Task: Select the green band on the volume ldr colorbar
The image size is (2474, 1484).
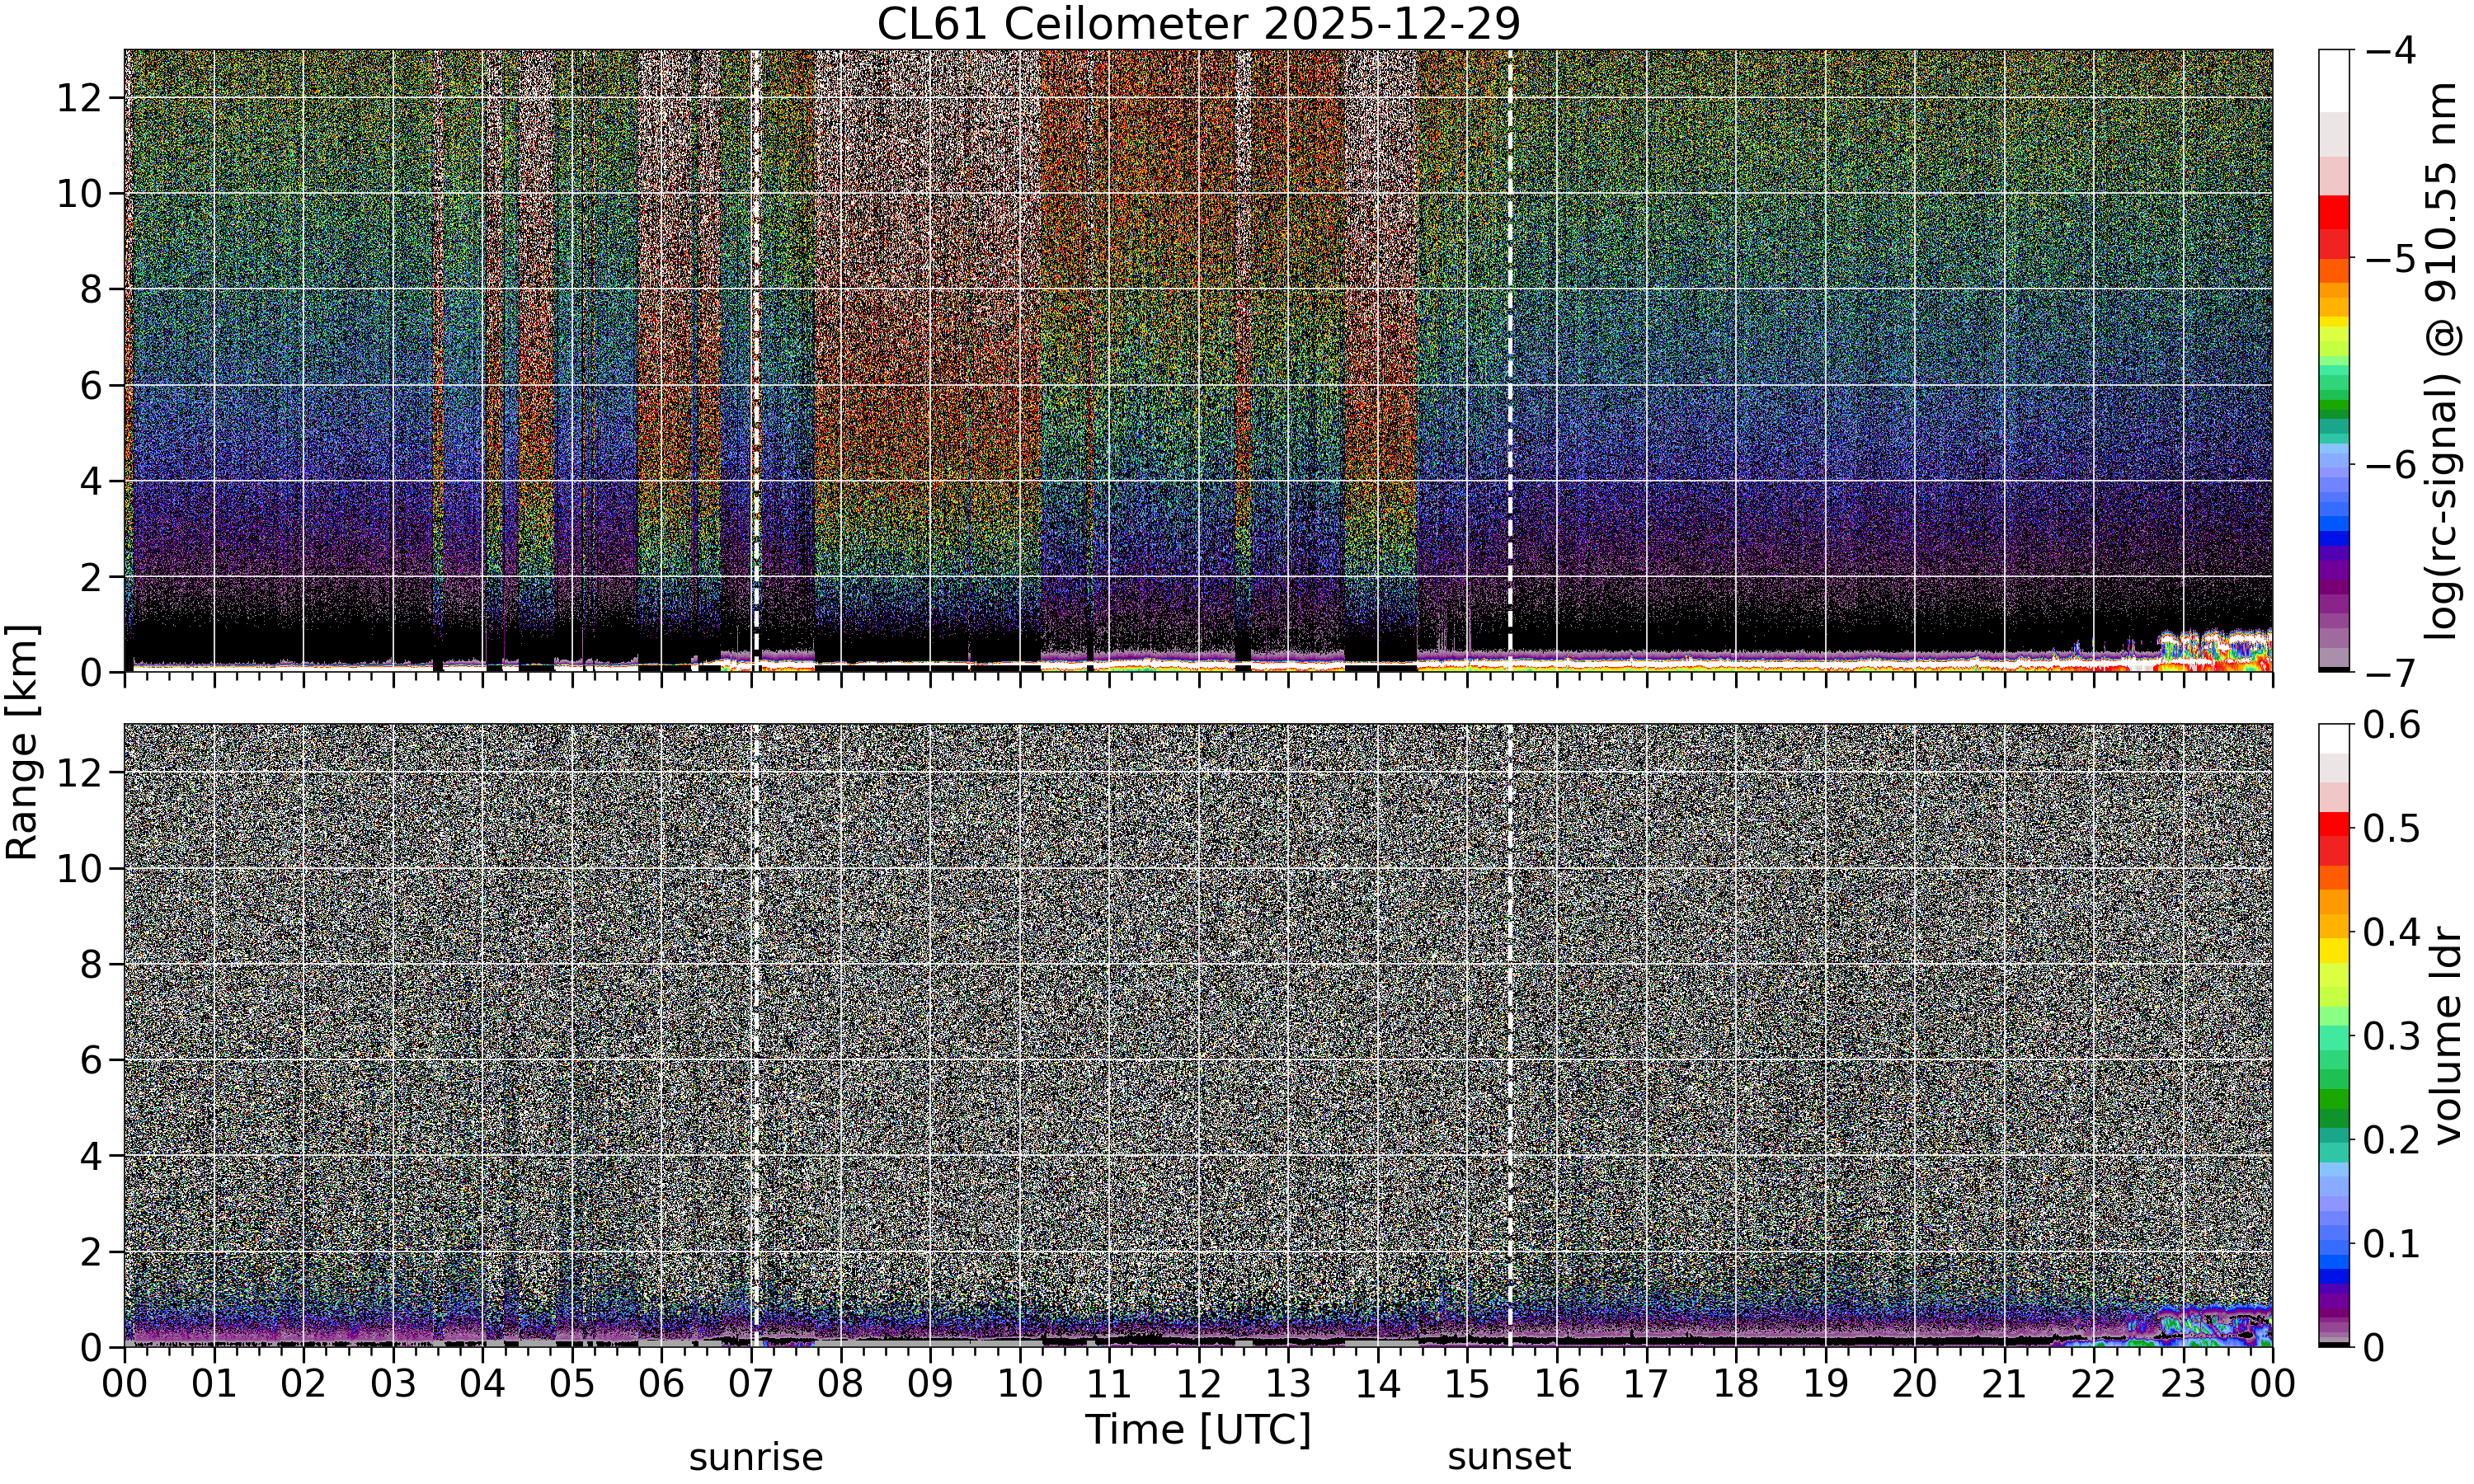Action: click(x=2333, y=1108)
